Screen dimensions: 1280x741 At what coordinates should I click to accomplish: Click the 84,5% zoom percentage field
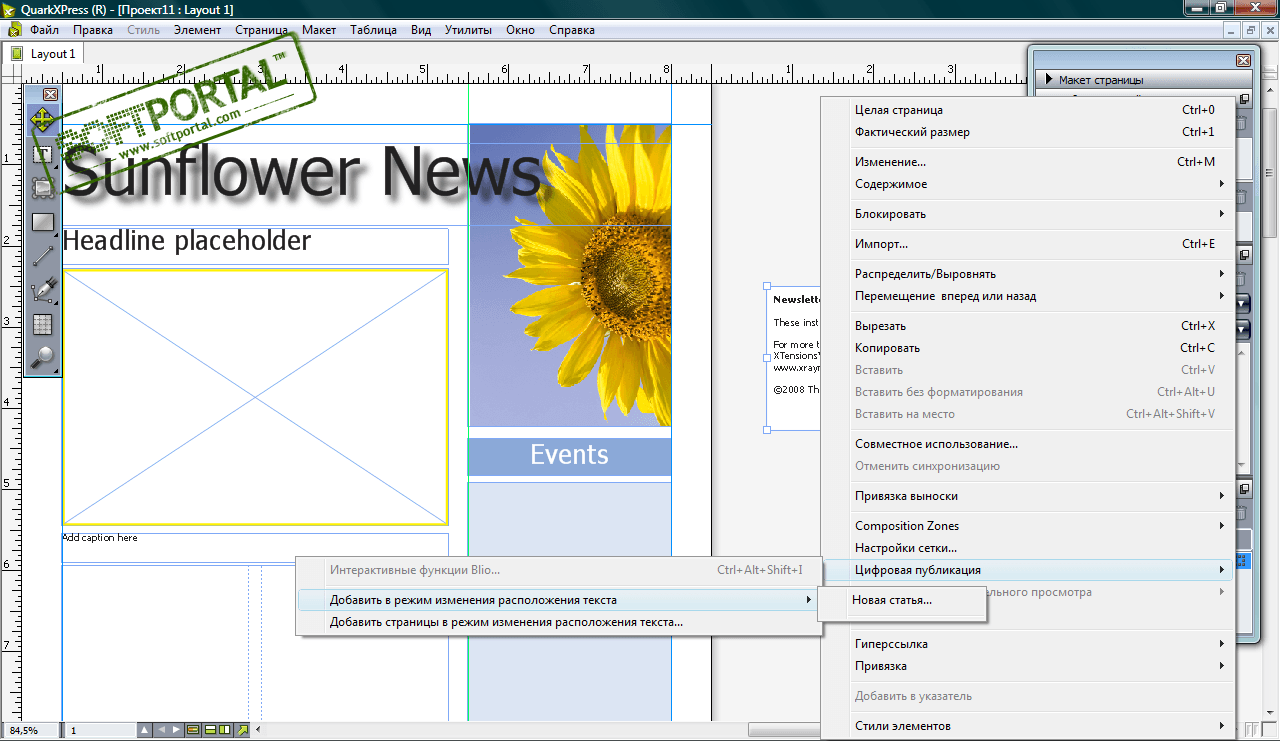(x=25, y=731)
